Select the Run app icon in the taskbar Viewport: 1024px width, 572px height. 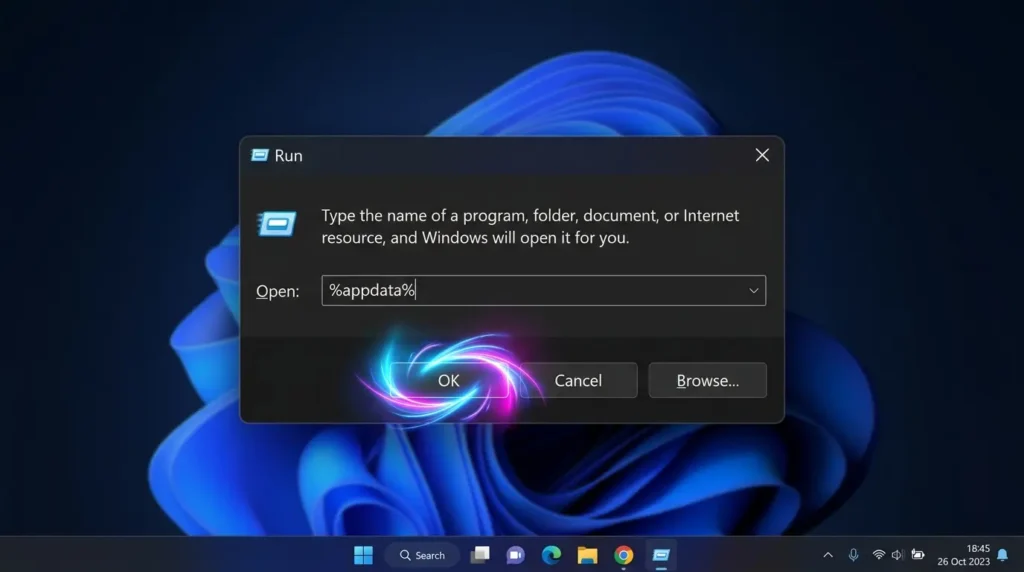point(661,555)
